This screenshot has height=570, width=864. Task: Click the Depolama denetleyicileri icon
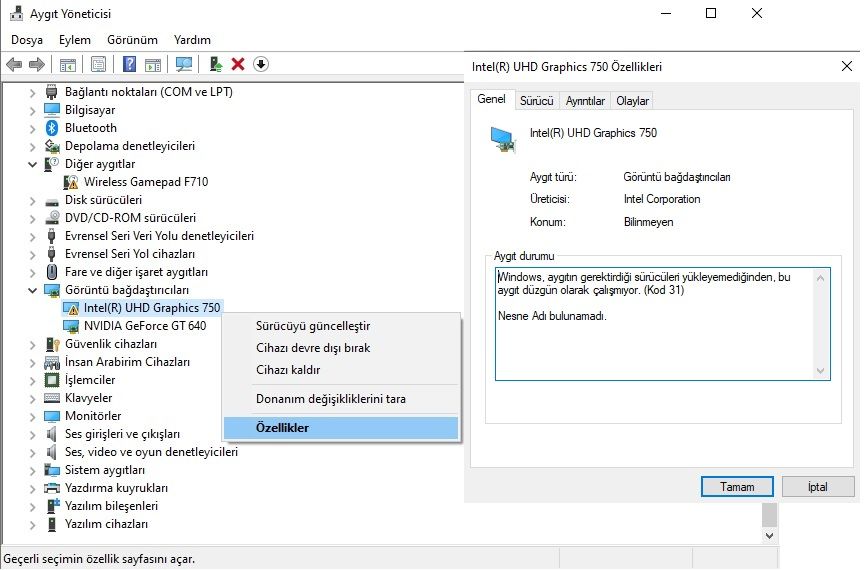(x=52, y=146)
